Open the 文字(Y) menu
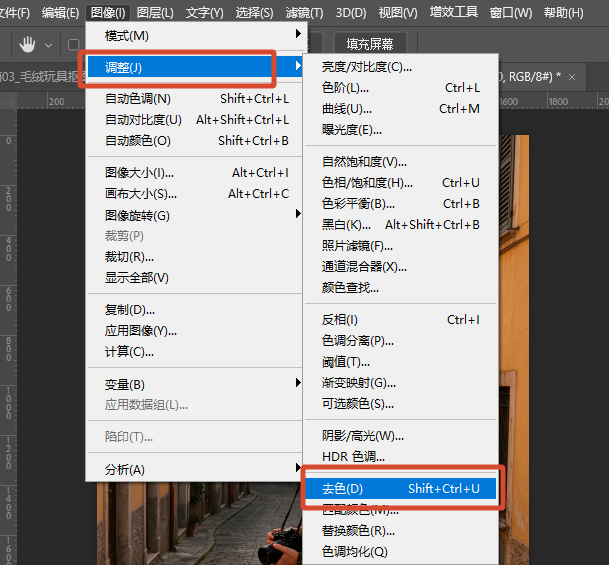 [204, 13]
